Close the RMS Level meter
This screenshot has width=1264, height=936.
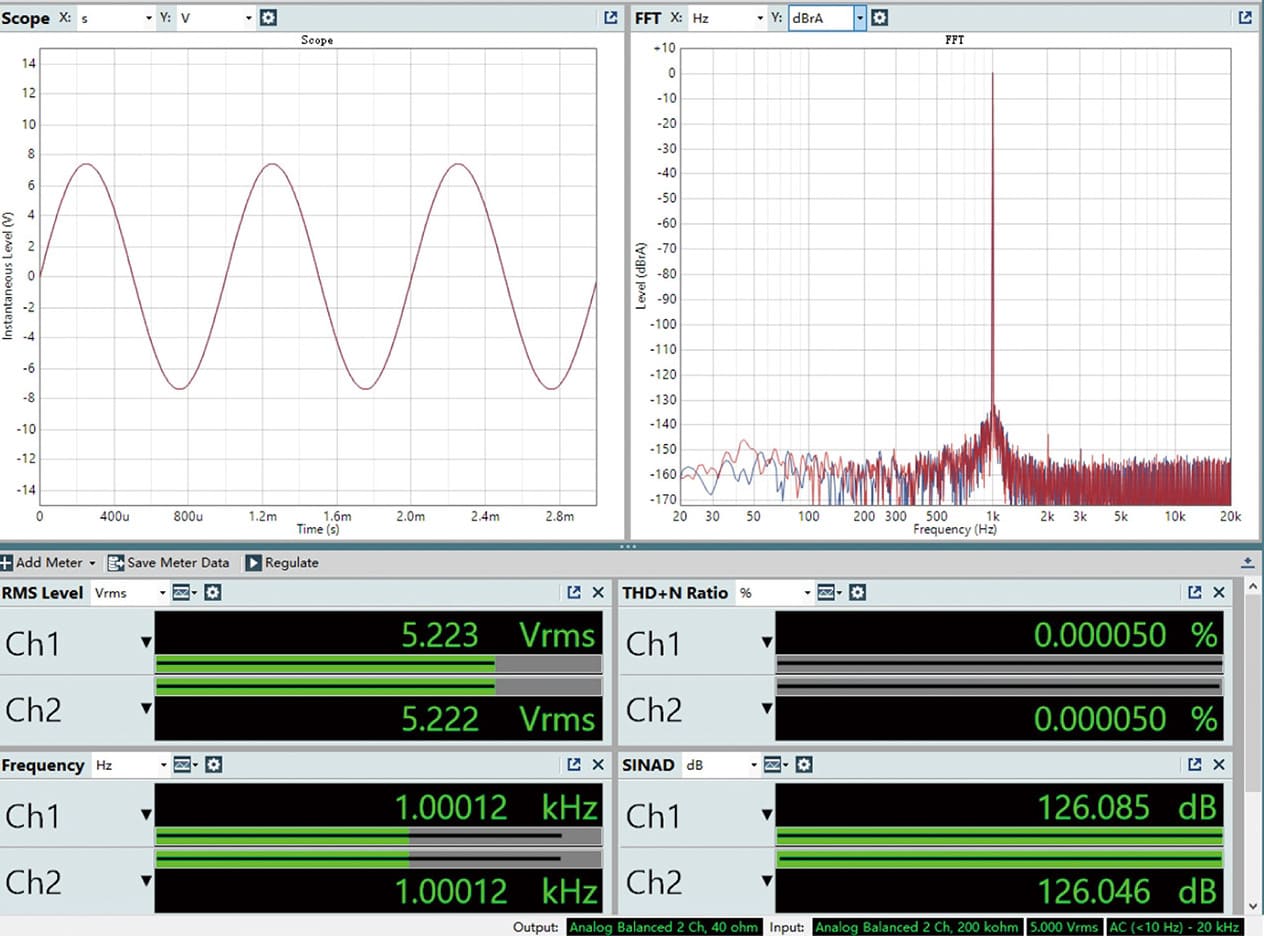[598, 593]
